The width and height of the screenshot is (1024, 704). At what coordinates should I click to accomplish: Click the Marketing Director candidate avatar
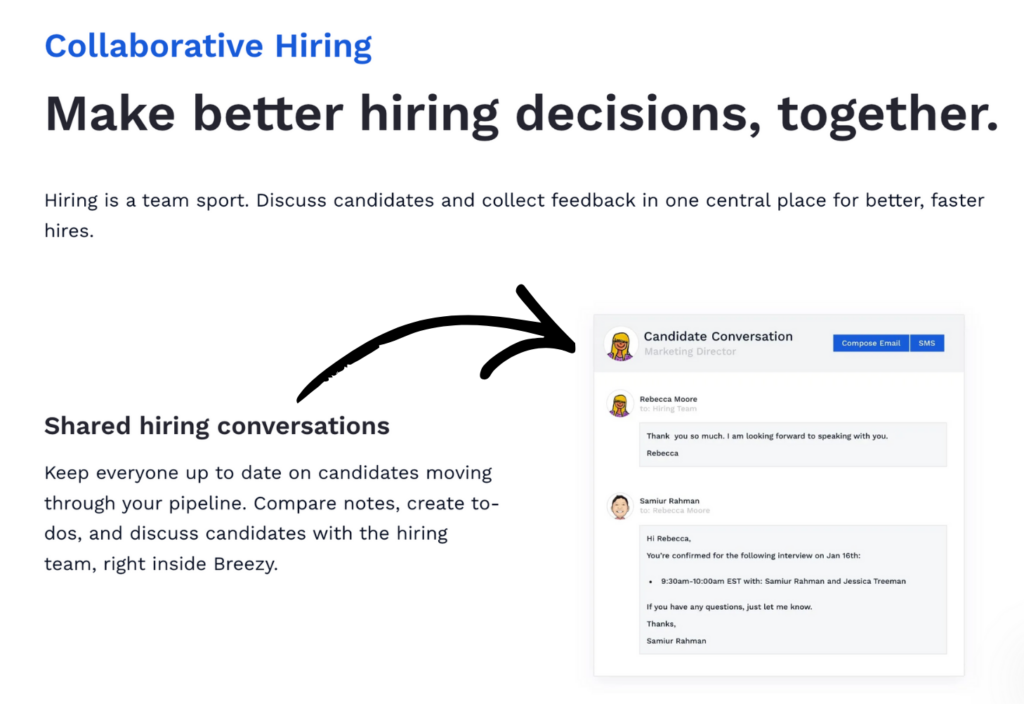621,343
